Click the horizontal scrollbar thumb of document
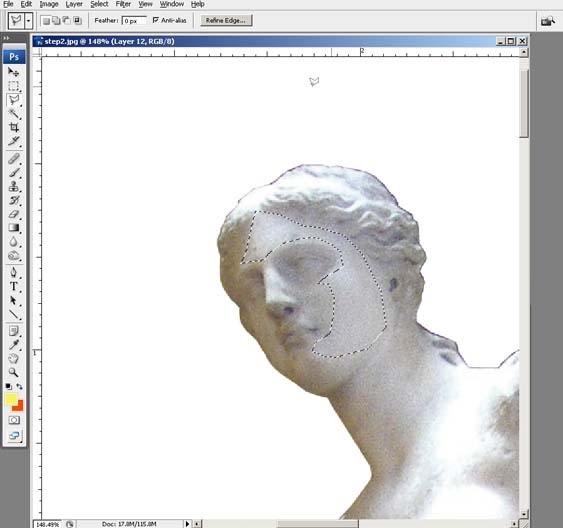Image resolution: width=563 pixels, height=528 pixels. [317, 524]
